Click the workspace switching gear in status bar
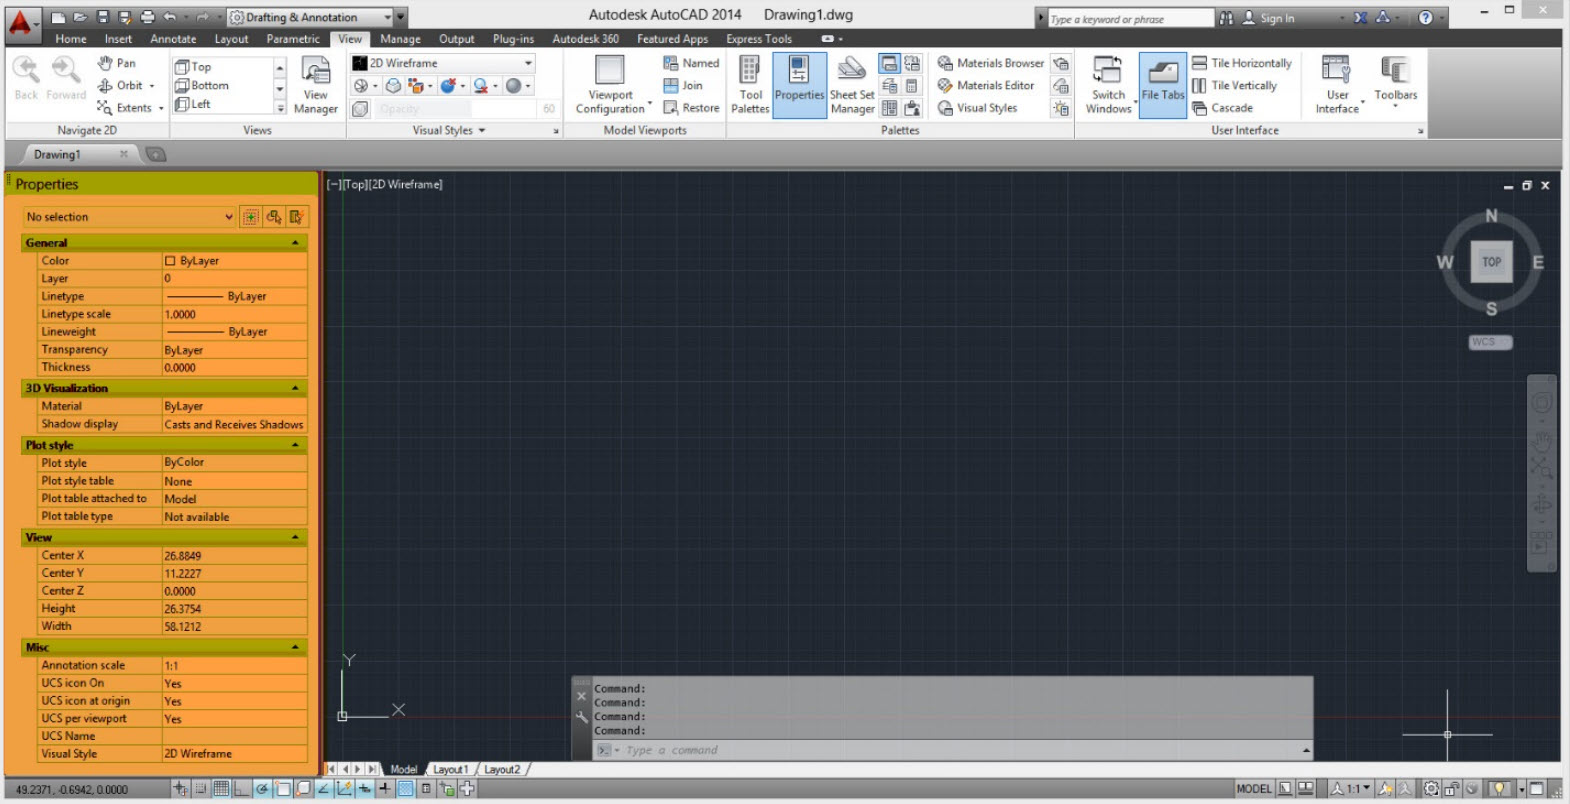This screenshot has height=804, width=1570. [1432, 788]
